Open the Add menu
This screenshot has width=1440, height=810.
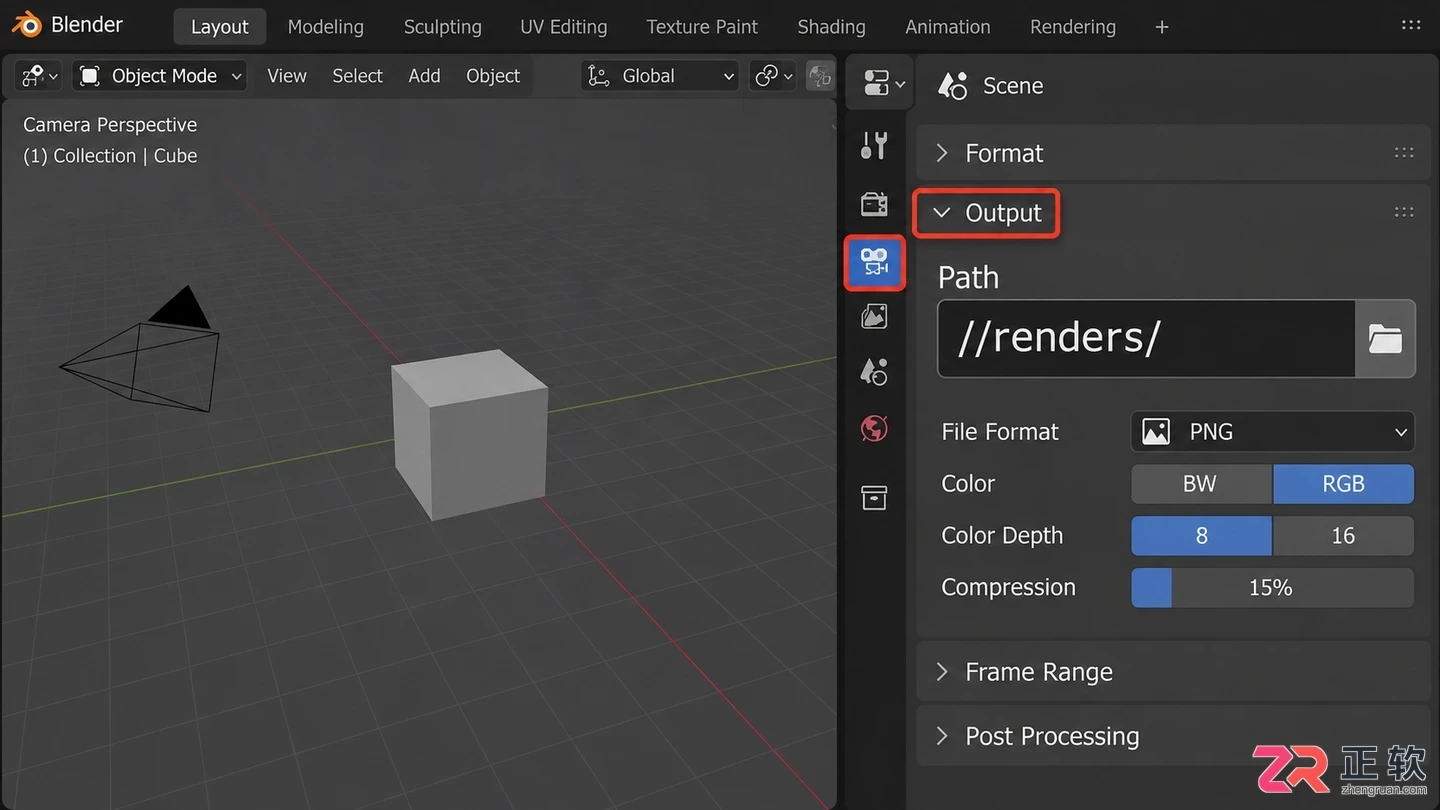[x=424, y=76]
